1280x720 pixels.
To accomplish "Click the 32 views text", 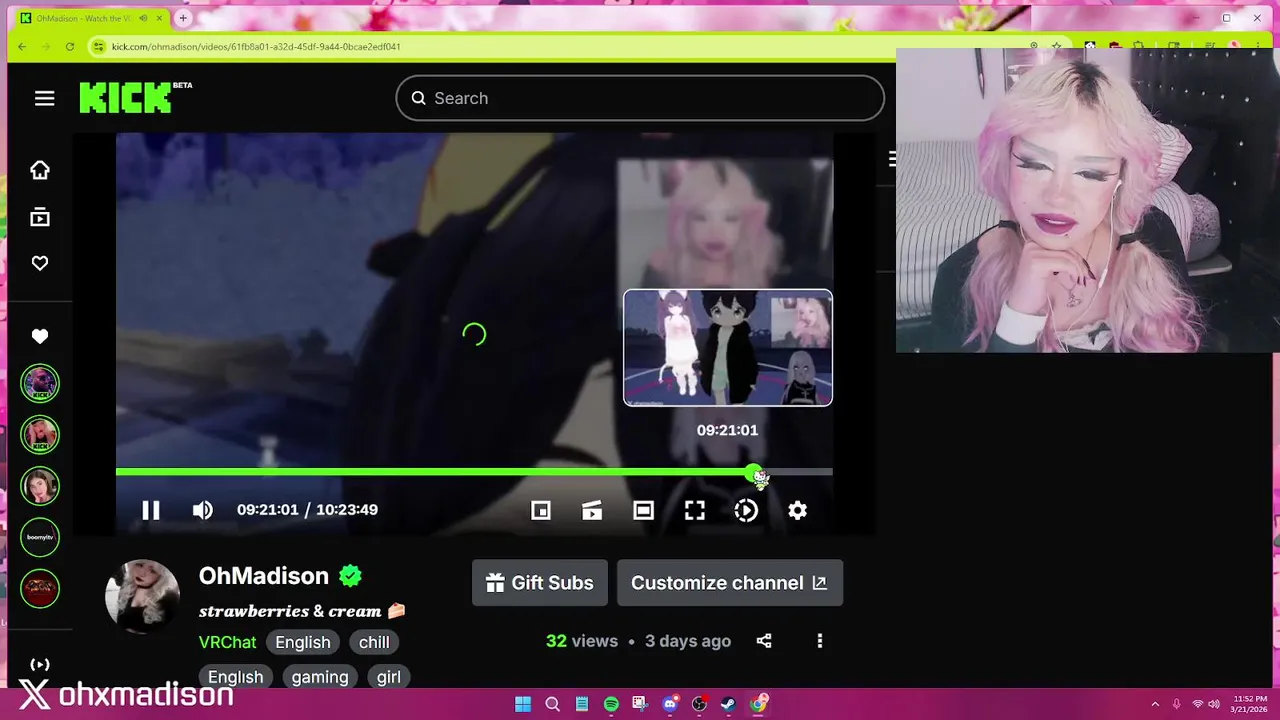I will tap(582, 641).
